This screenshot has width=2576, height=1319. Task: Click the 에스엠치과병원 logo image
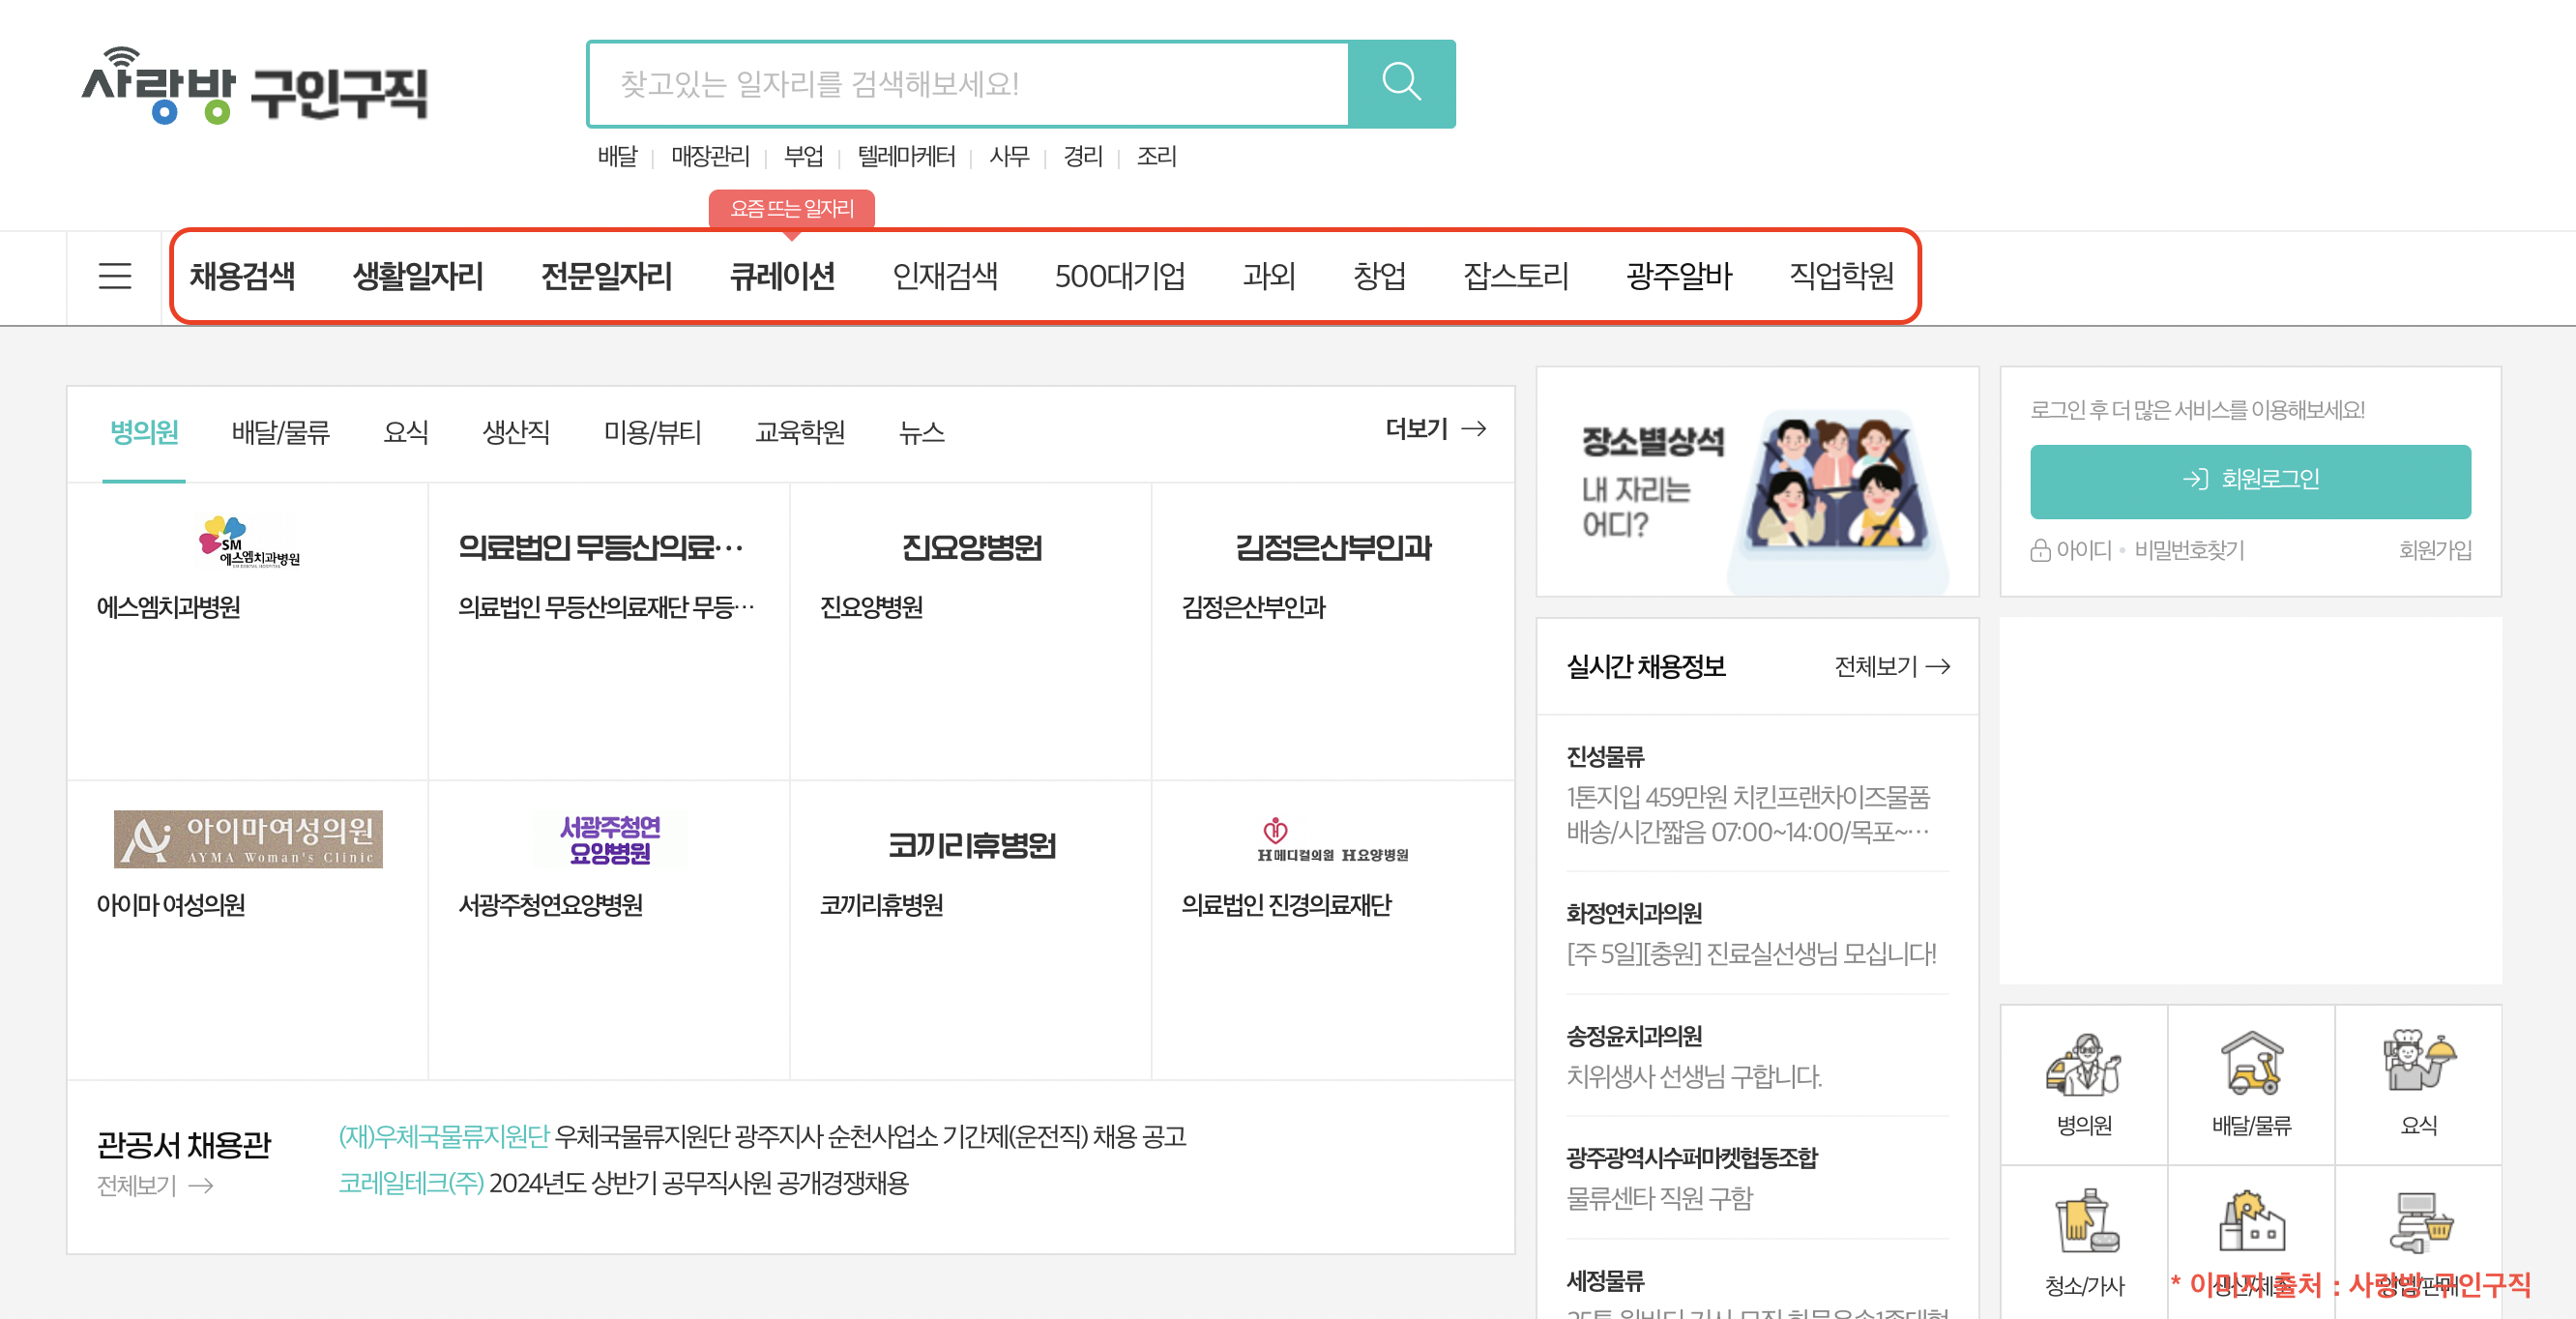(x=249, y=542)
